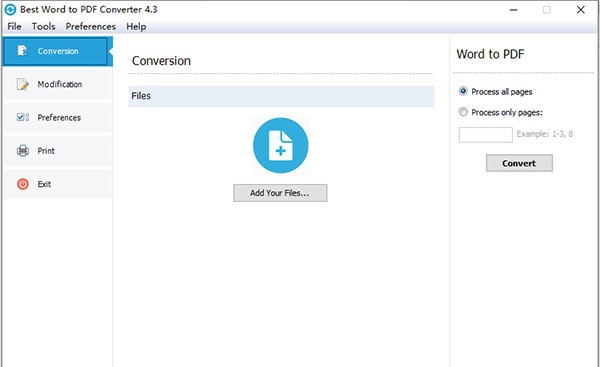The width and height of the screenshot is (600, 367).
Task: Click the app logo in title bar
Action: 10,10
